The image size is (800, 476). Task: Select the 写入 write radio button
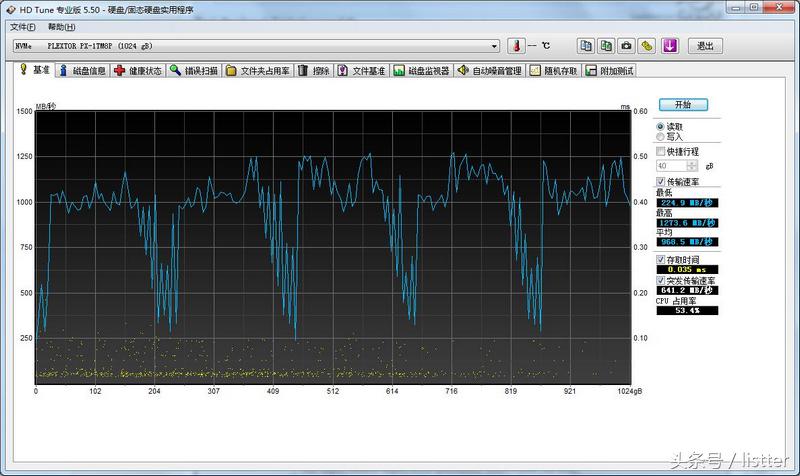pyautogui.click(x=661, y=137)
